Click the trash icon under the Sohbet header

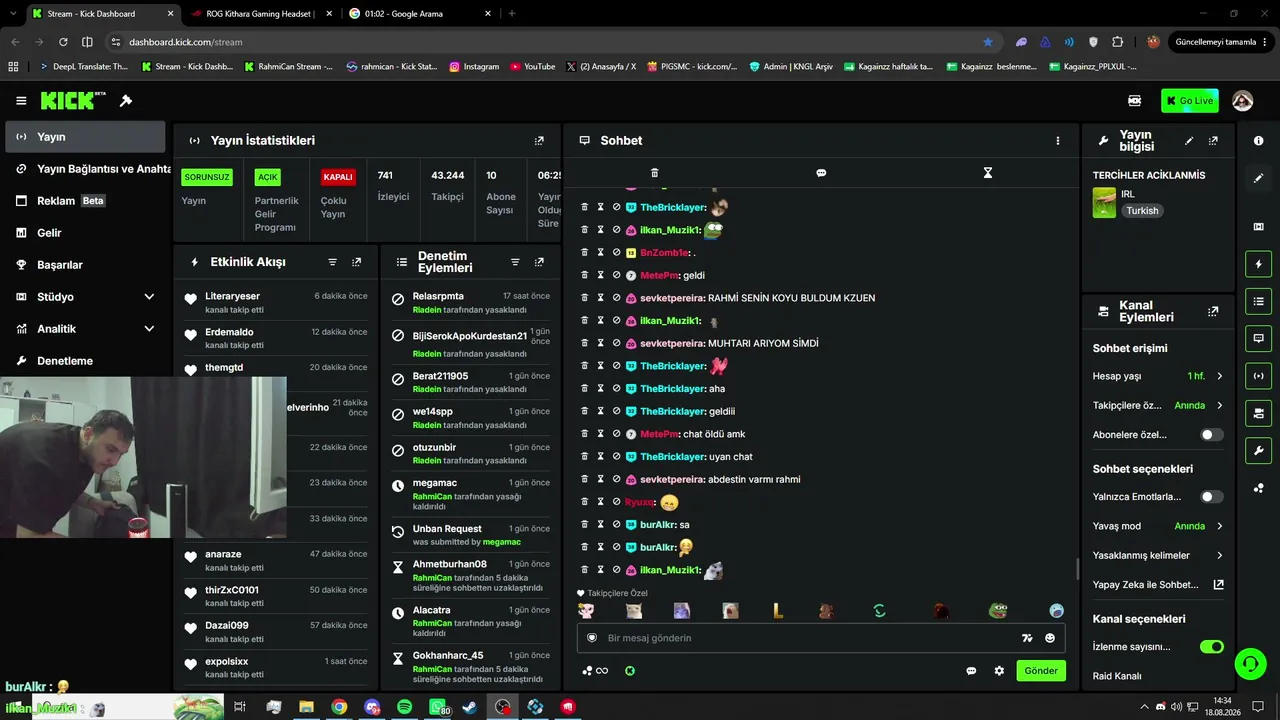[x=655, y=173]
